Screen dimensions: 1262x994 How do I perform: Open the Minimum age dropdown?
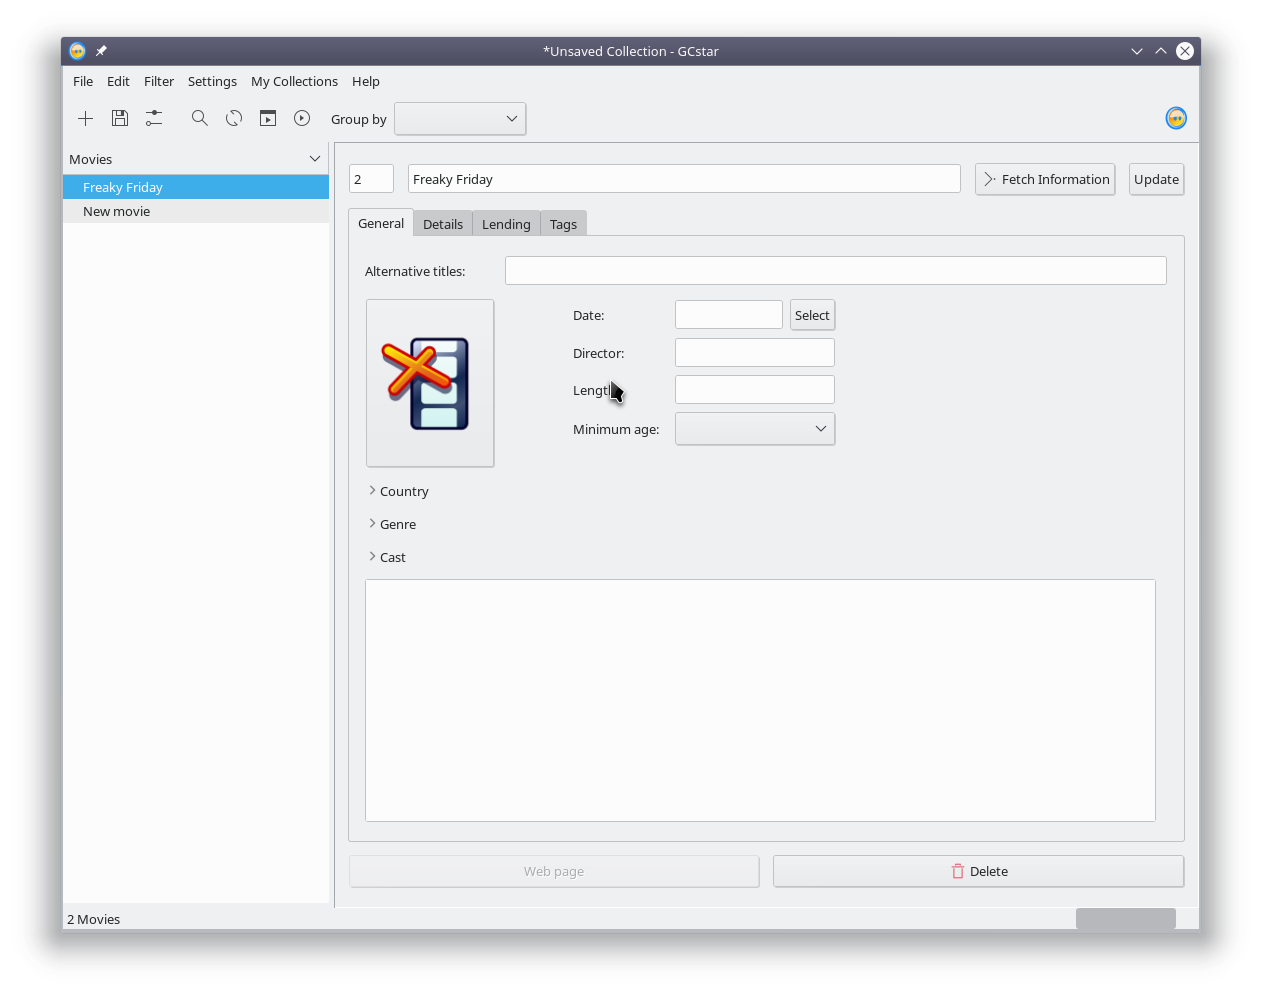[x=755, y=429]
